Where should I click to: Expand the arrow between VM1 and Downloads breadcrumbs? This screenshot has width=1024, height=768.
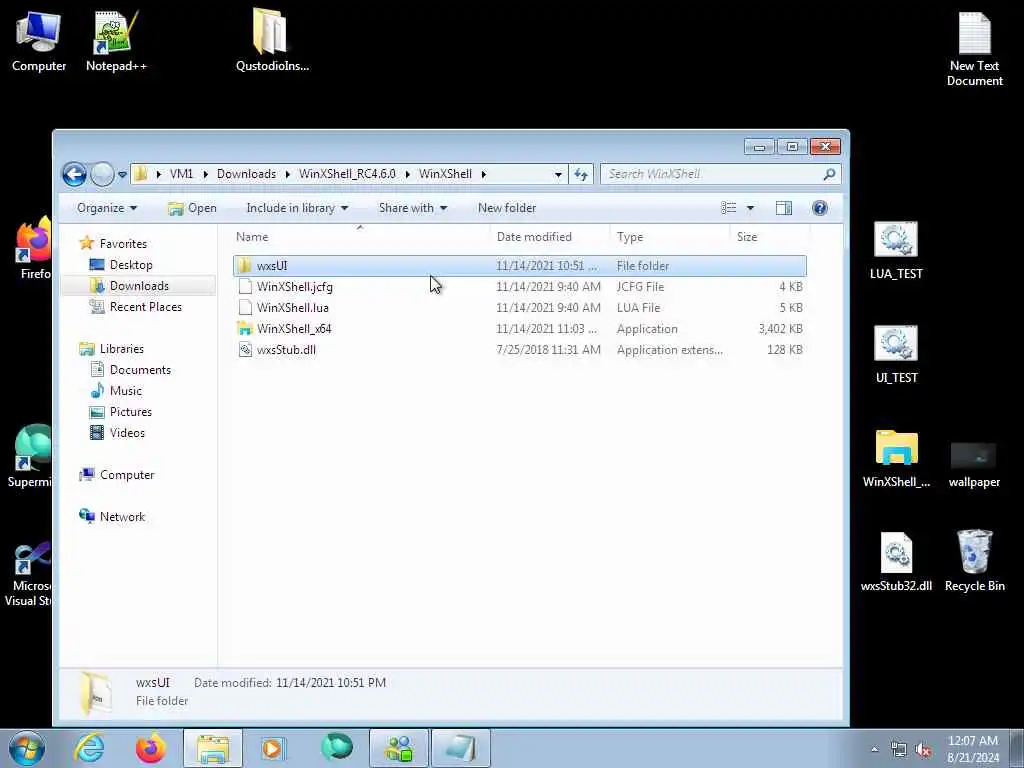[205, 174]
